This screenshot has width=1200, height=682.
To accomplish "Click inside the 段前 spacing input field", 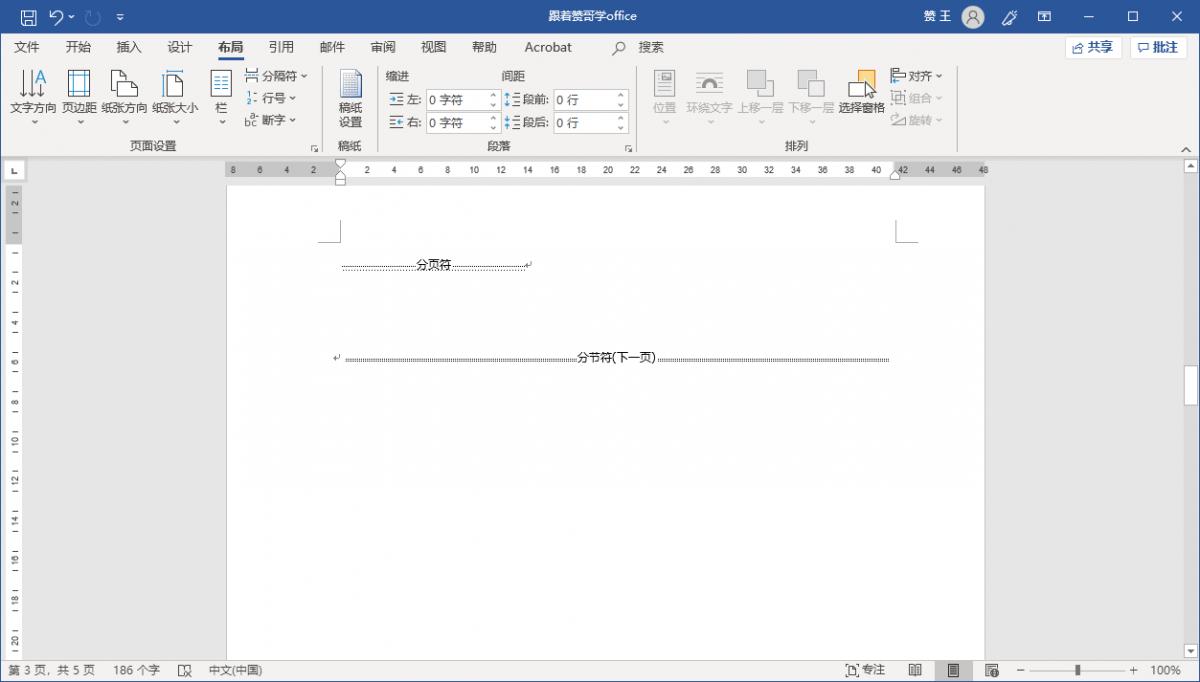I will (585, 99).
